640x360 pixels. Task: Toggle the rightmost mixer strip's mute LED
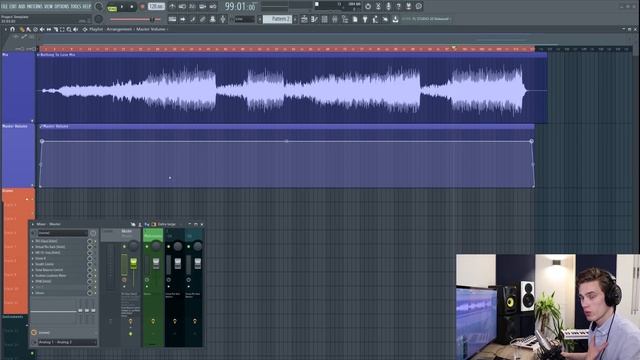click(189, 247)
